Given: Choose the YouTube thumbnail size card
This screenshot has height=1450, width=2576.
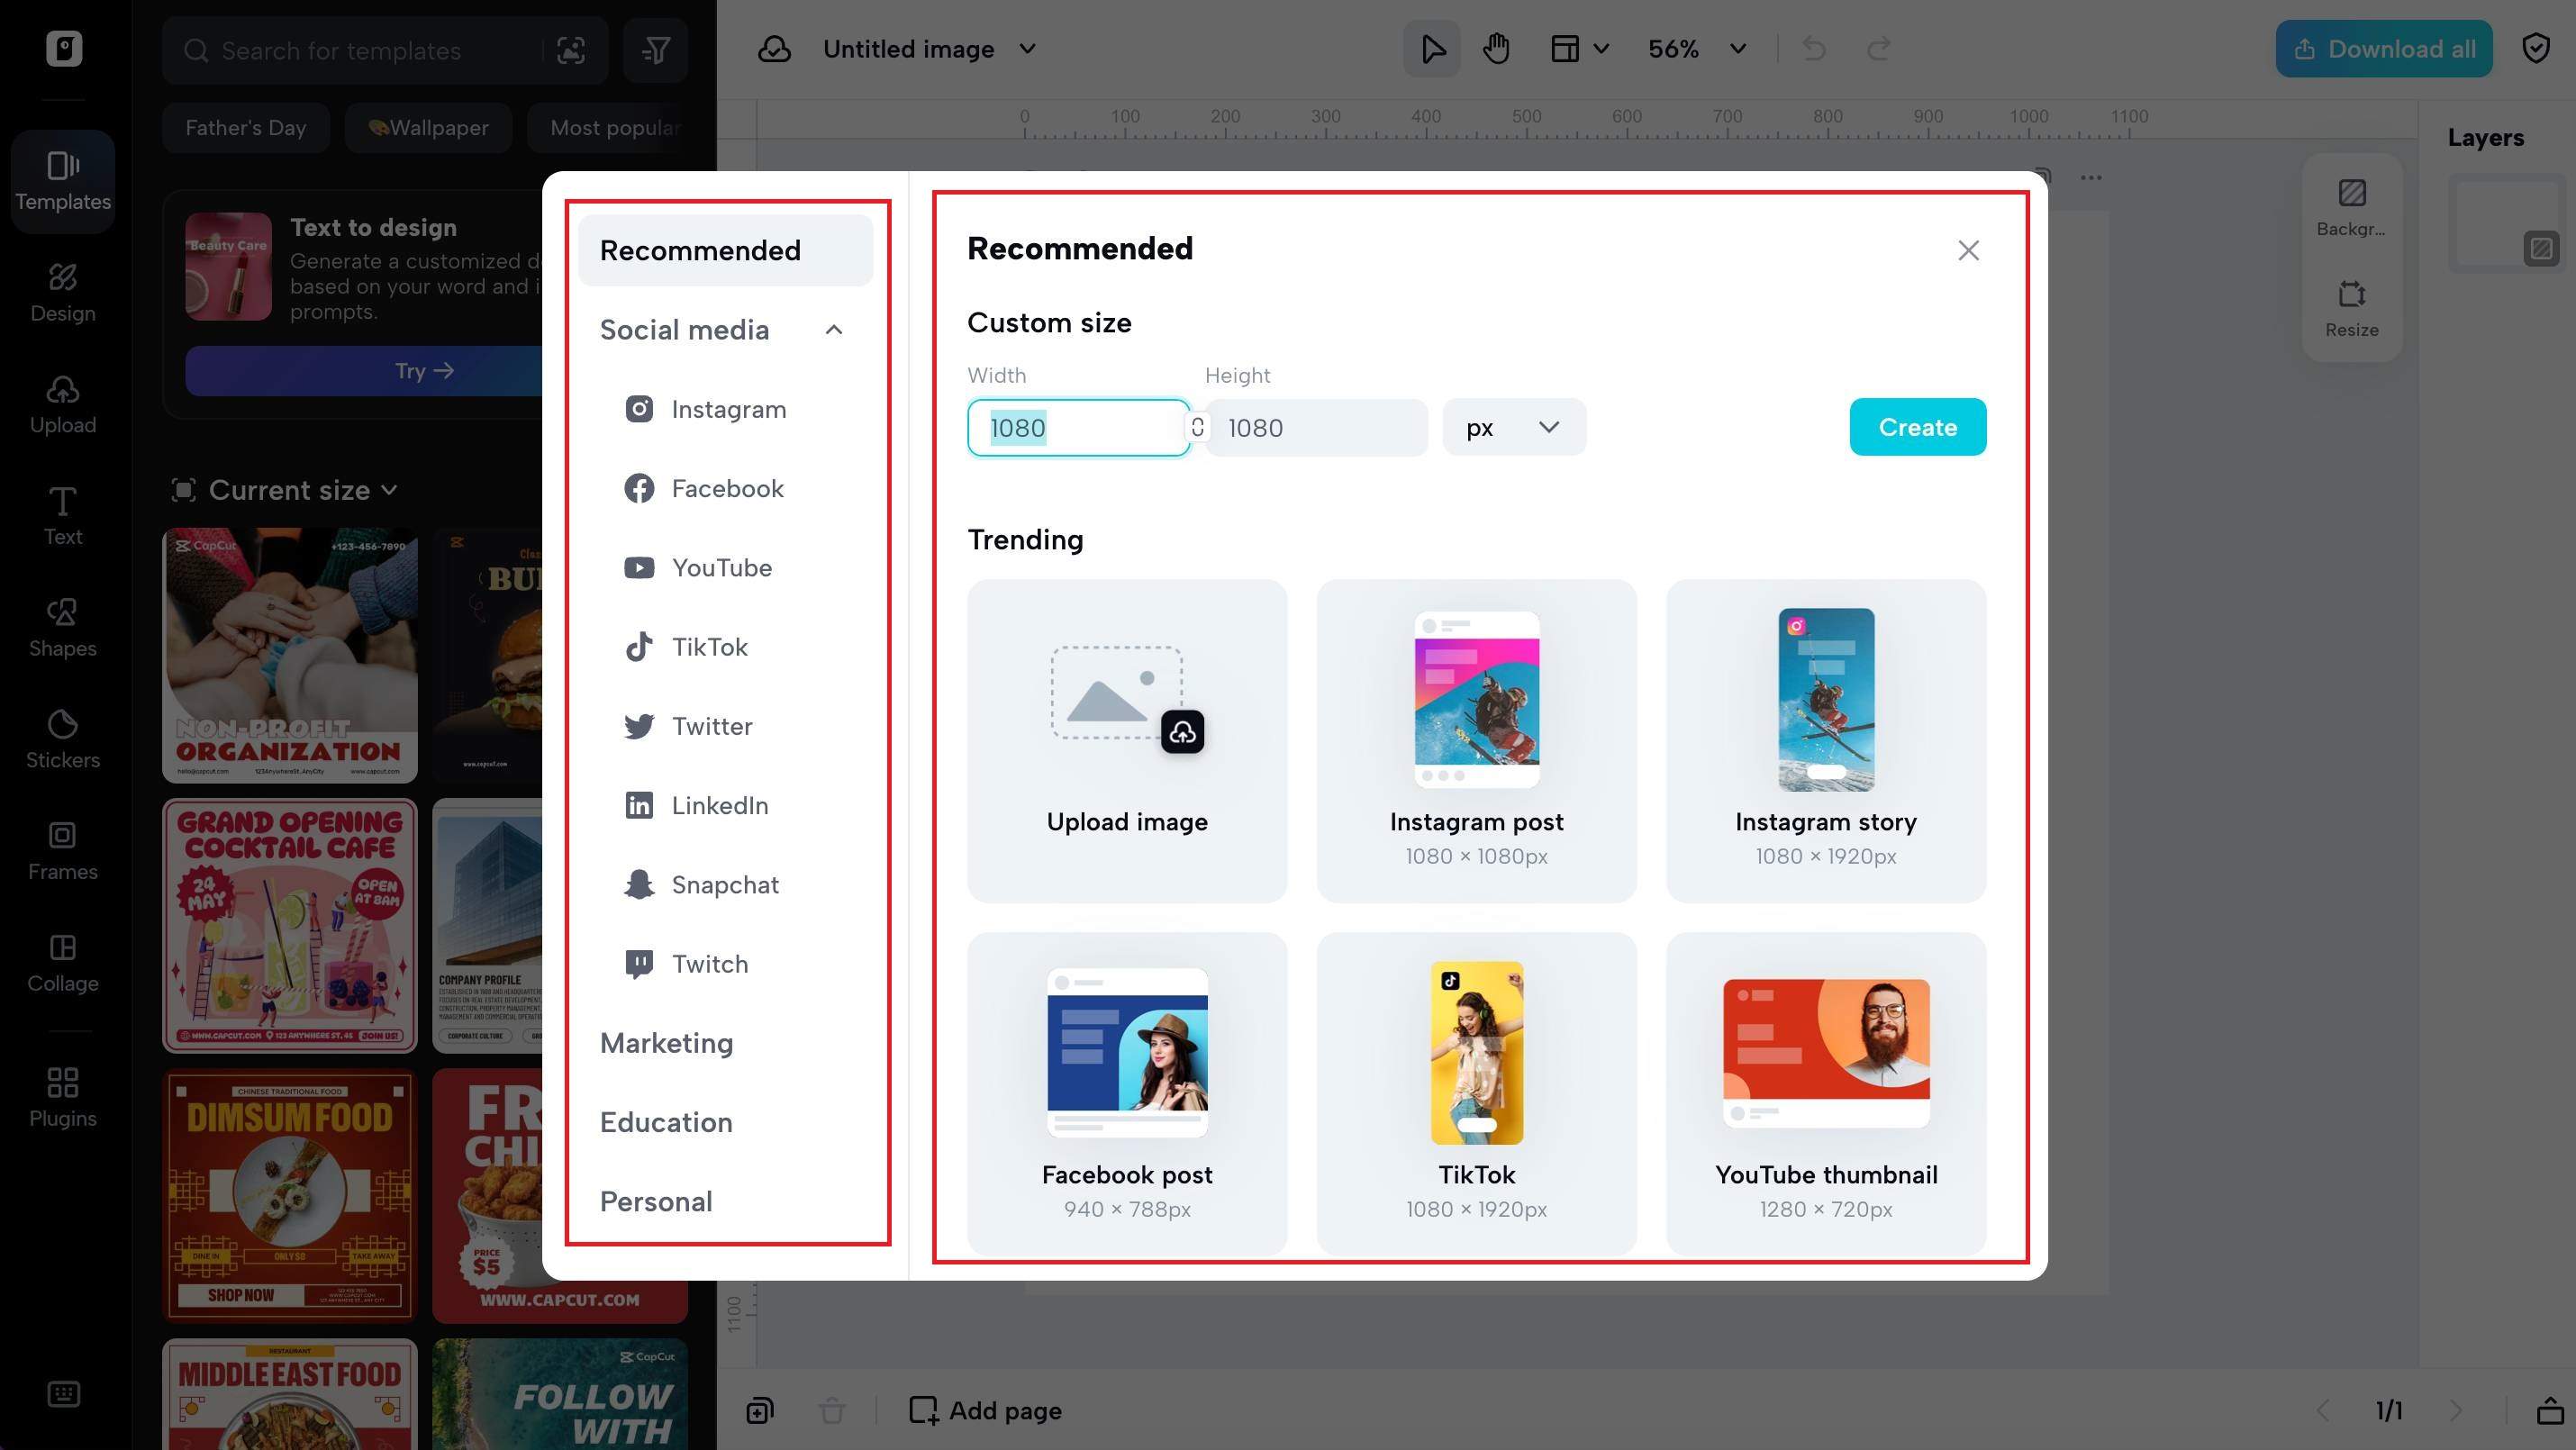Looking at the screenshot, I should 1826,1094.
